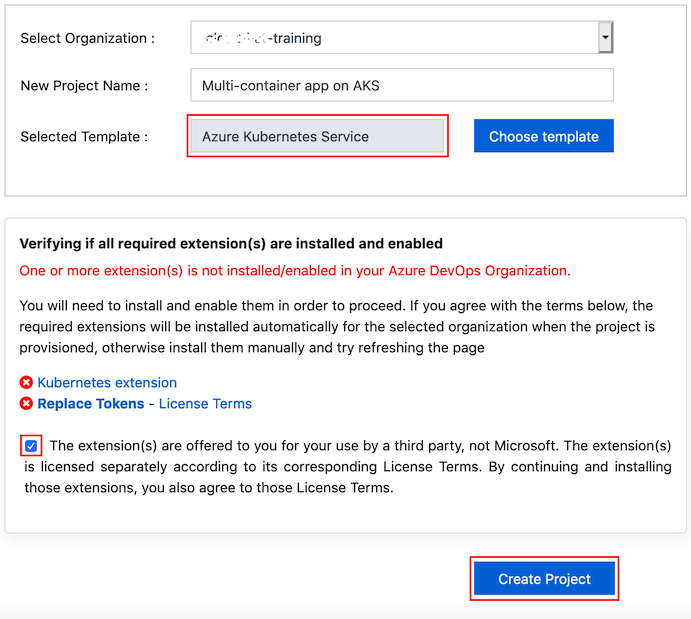This screenshot has width=691, height=619.
Task: Open the License Terms link
Action: [x=205, y=404]
